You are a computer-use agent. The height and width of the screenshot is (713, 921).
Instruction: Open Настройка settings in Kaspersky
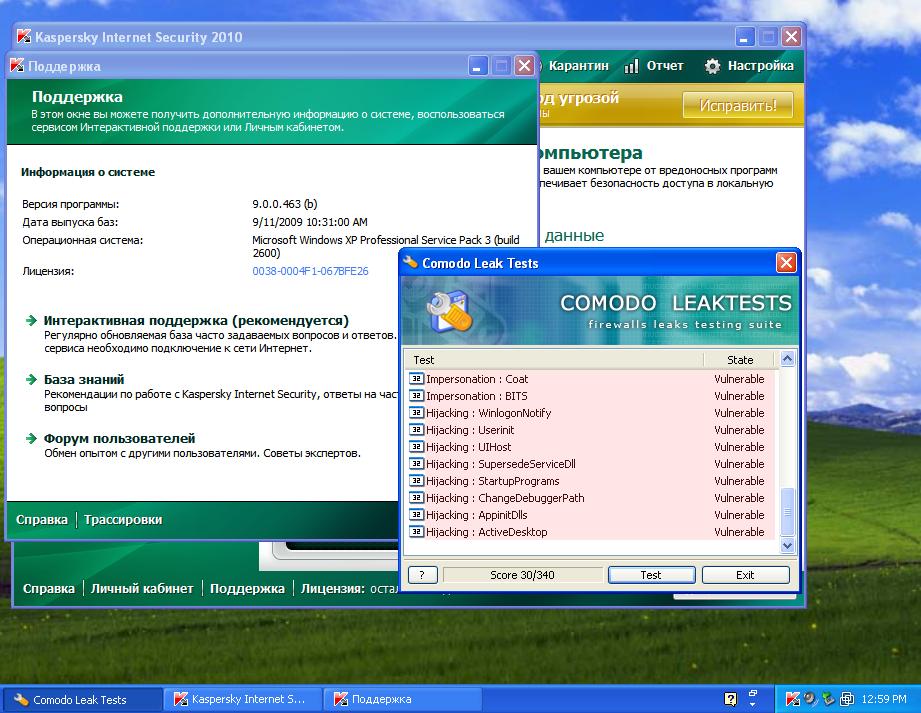760,66
